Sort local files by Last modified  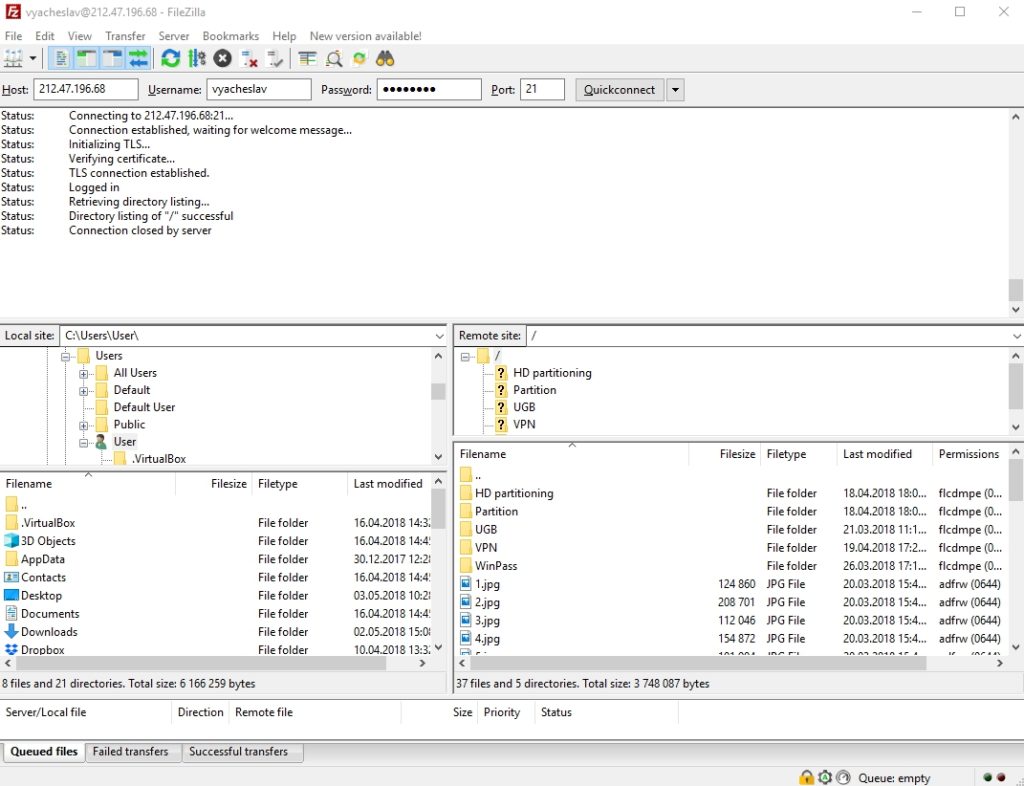tap(389, 484)
